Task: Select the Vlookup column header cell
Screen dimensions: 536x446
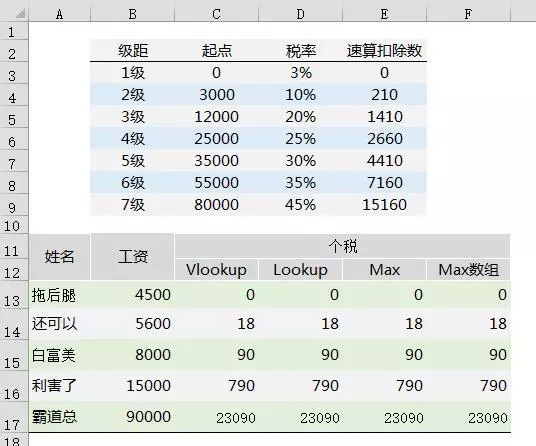Action: [x=216, y=270]
